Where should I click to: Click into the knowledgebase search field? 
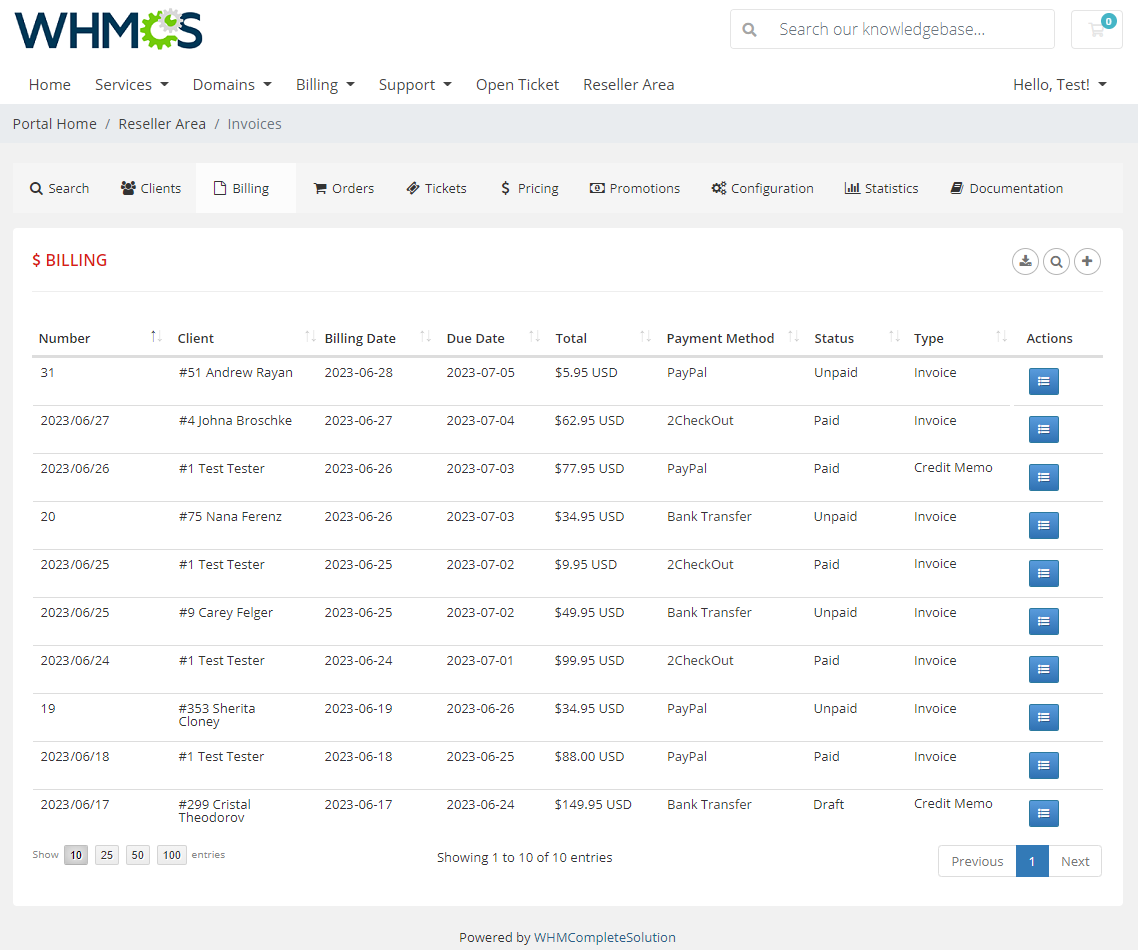point(900,29)
